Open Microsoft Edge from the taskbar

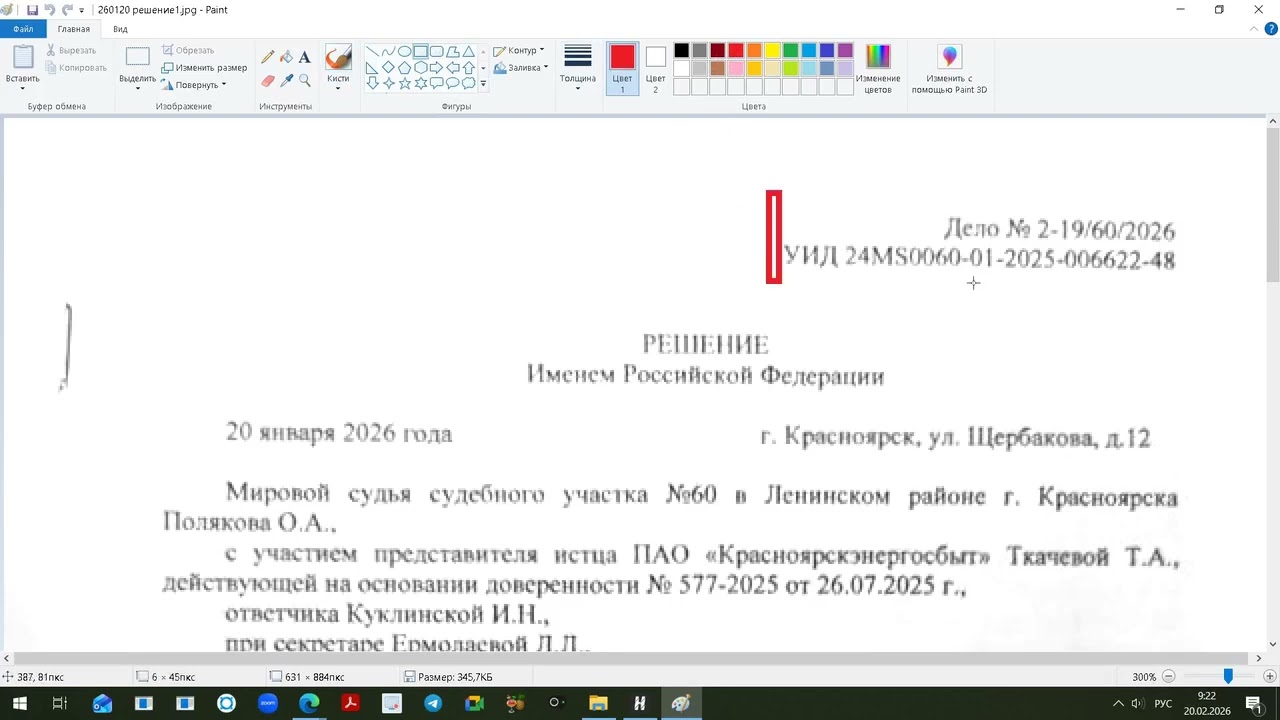309,703
